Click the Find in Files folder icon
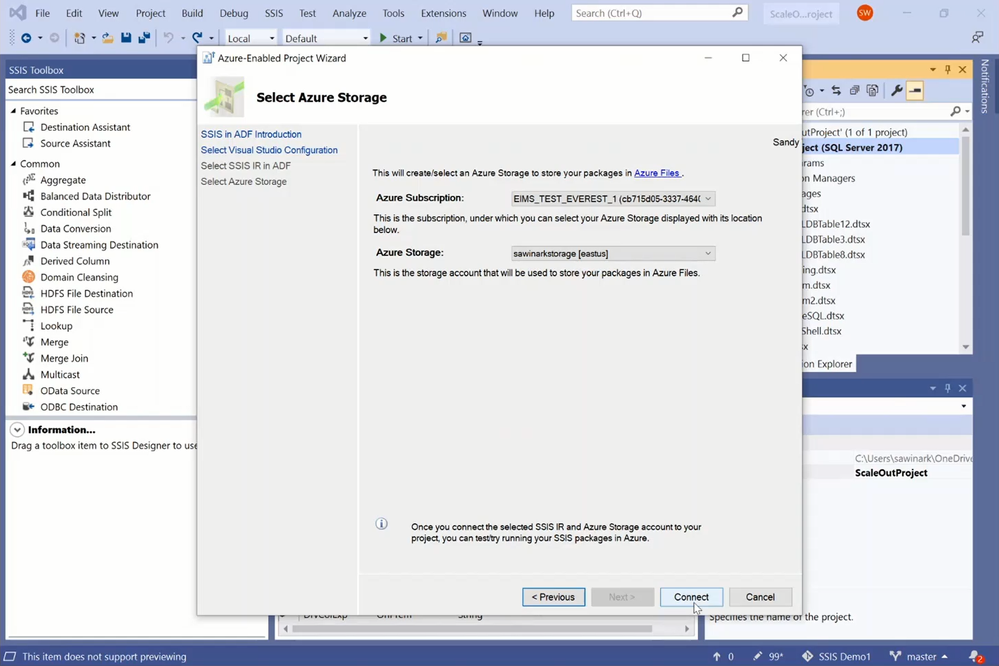Image resolution: width=999 pixels, height=666 pixels. pos(440,38)
